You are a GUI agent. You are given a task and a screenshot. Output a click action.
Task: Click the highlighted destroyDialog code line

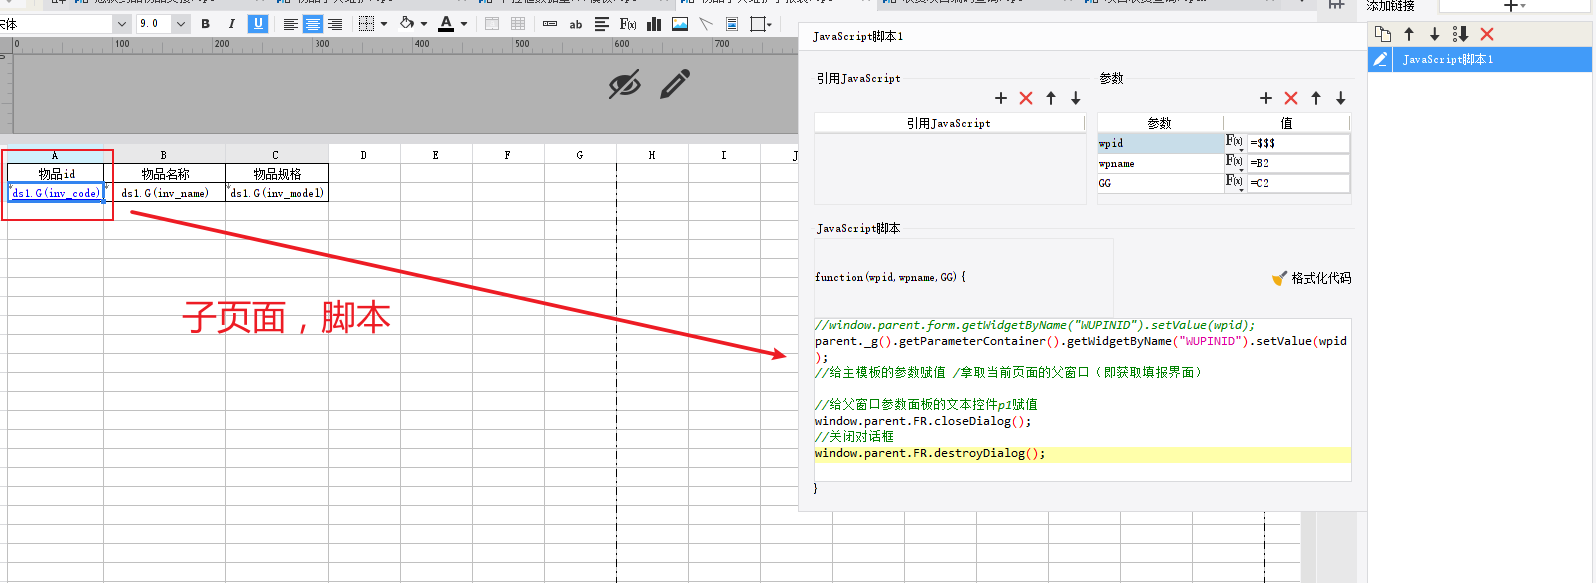click(x=1082, y=454)
